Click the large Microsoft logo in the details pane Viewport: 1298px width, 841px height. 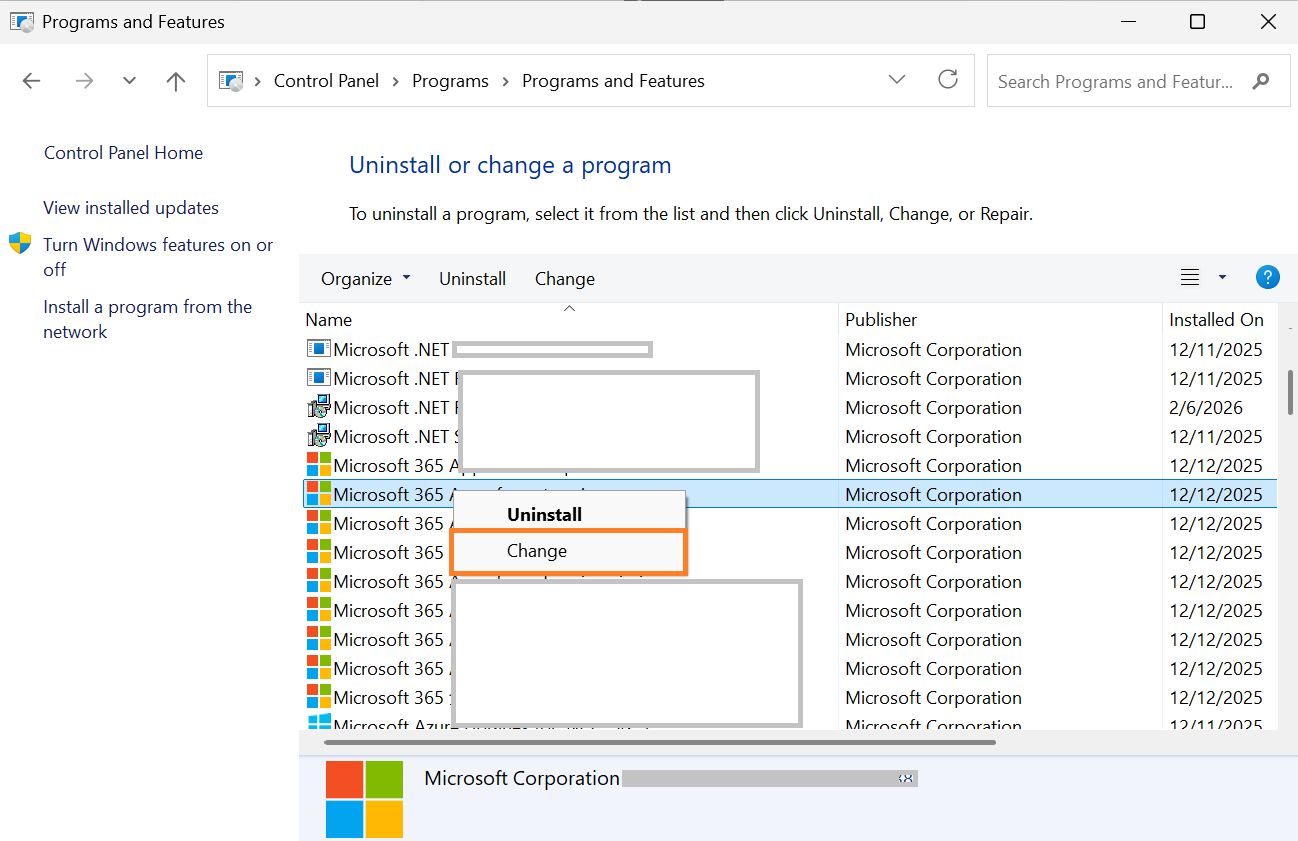(365, 799)
